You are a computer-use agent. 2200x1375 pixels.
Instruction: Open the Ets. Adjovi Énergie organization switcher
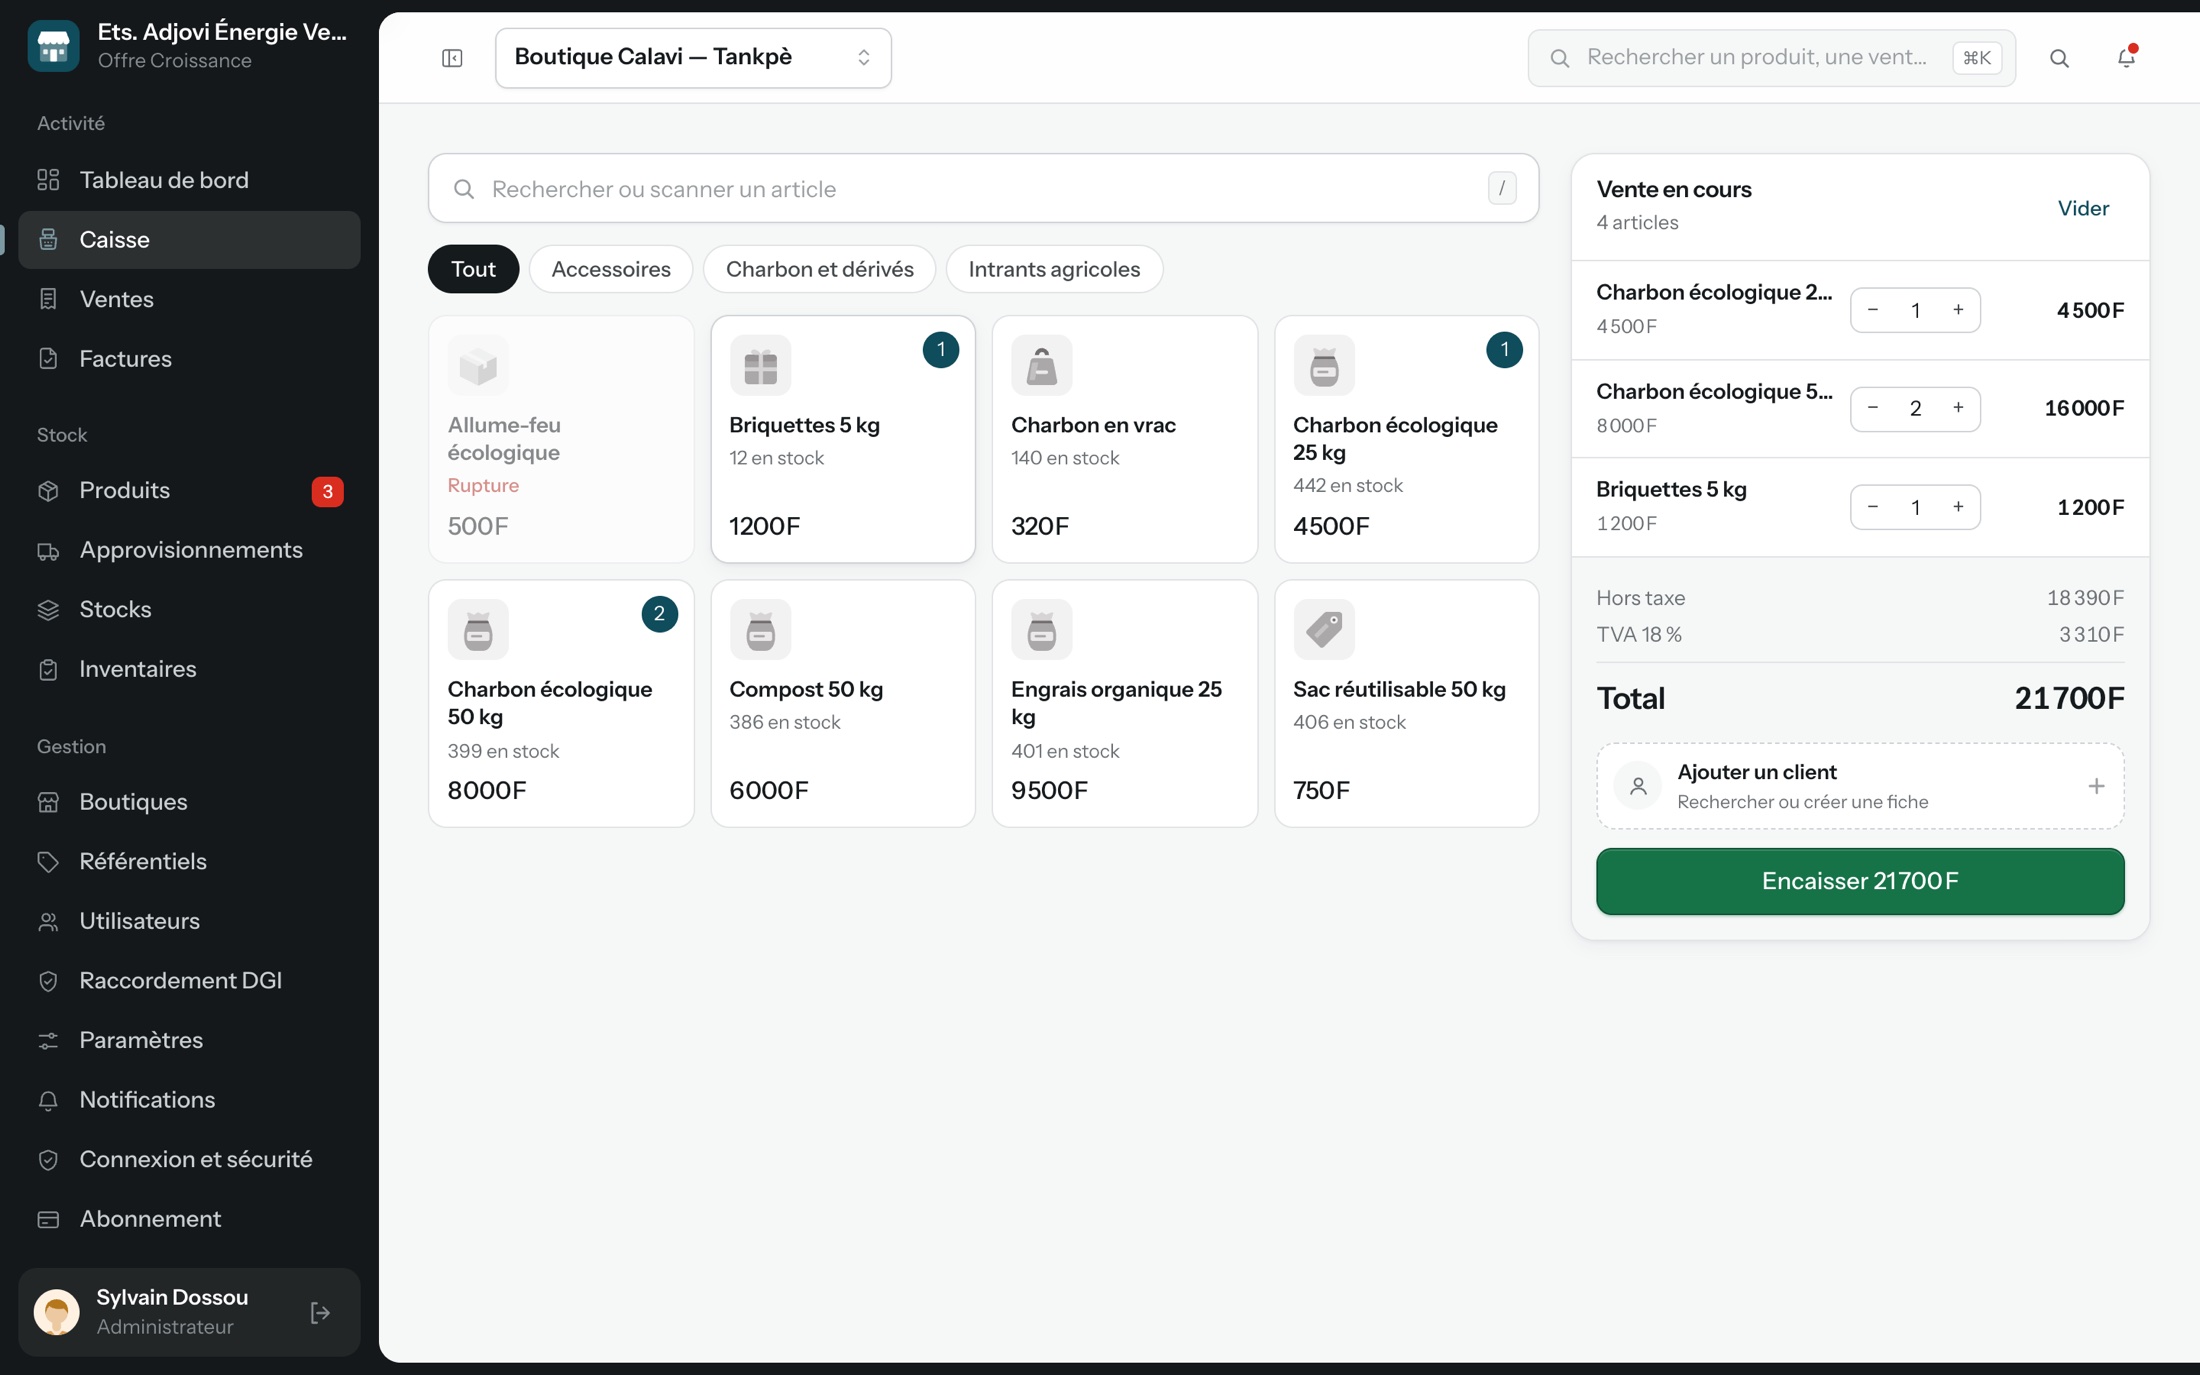(x=189, y=45)
